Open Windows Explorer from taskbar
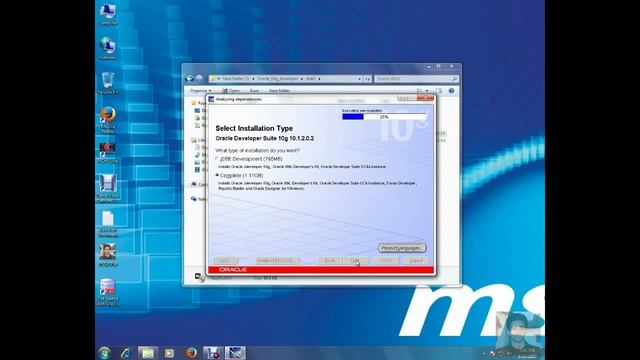 [148, 353]
